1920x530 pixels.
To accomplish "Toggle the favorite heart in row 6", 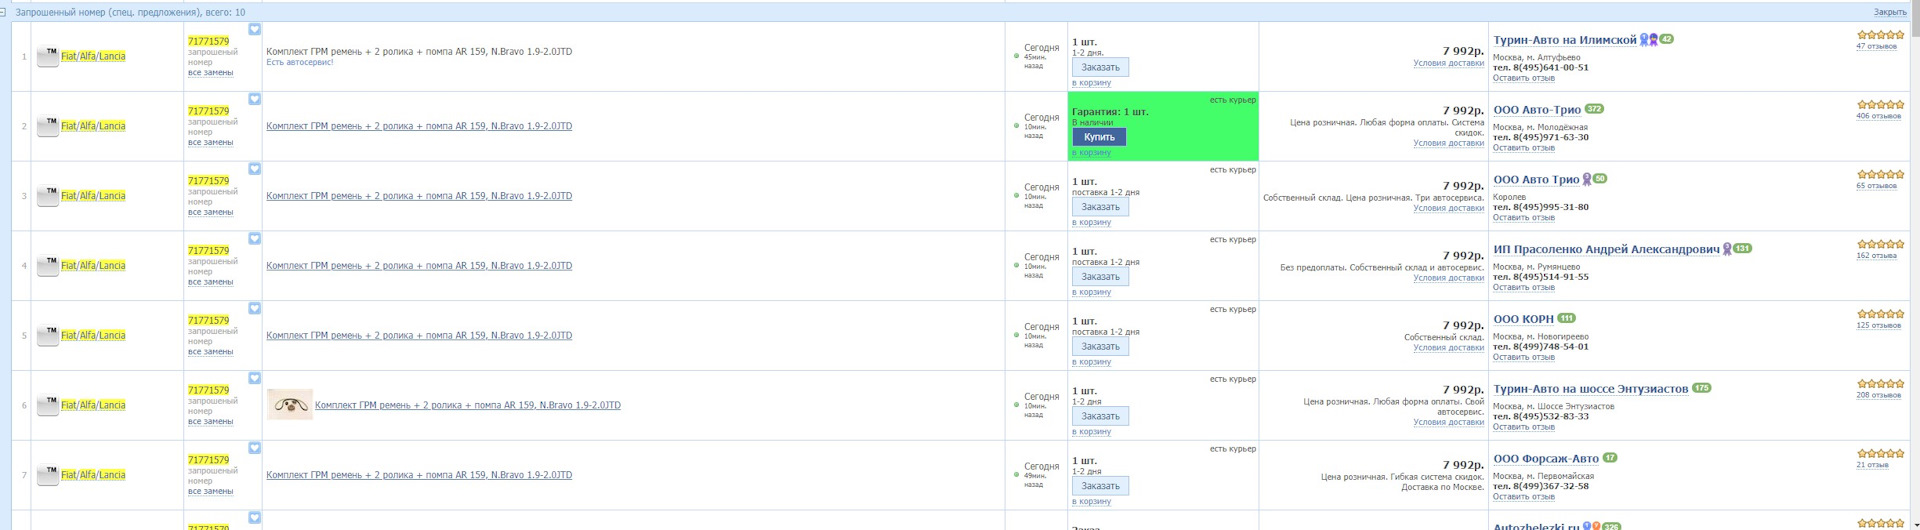I will [254, 378].
